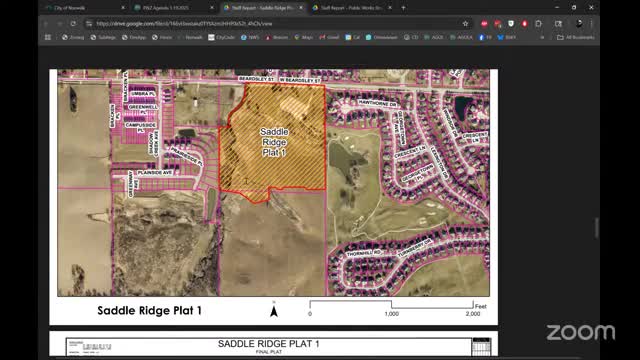Open the NWS bookmark

[x=250, y=37]
